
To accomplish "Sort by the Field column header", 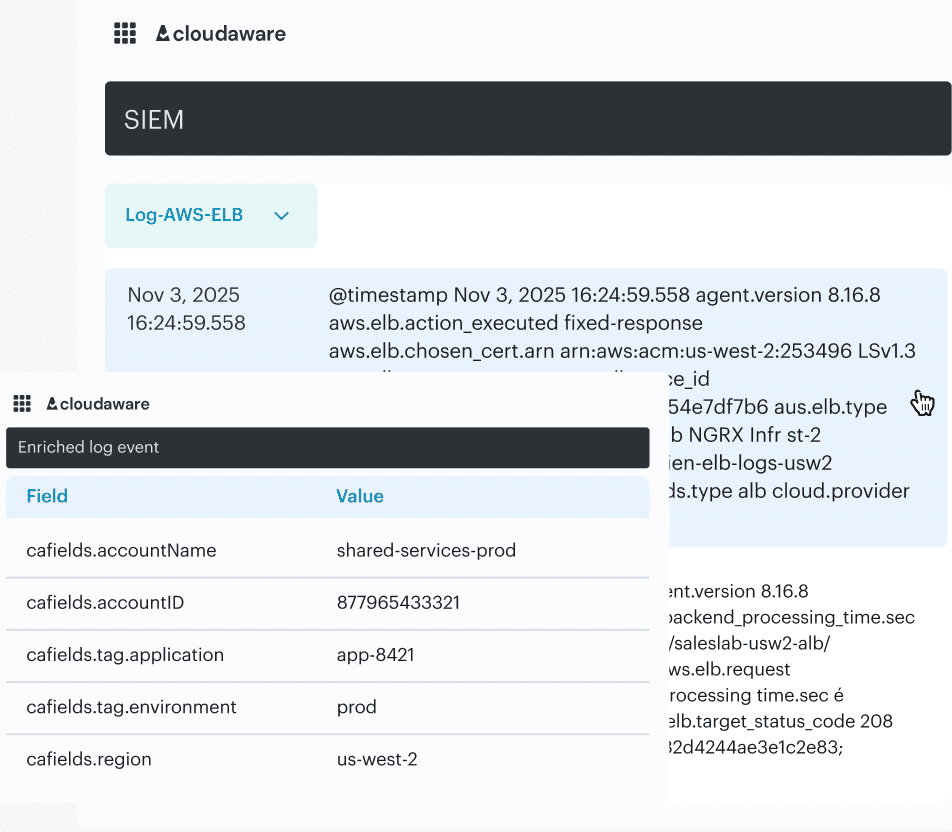I will 47,496.
